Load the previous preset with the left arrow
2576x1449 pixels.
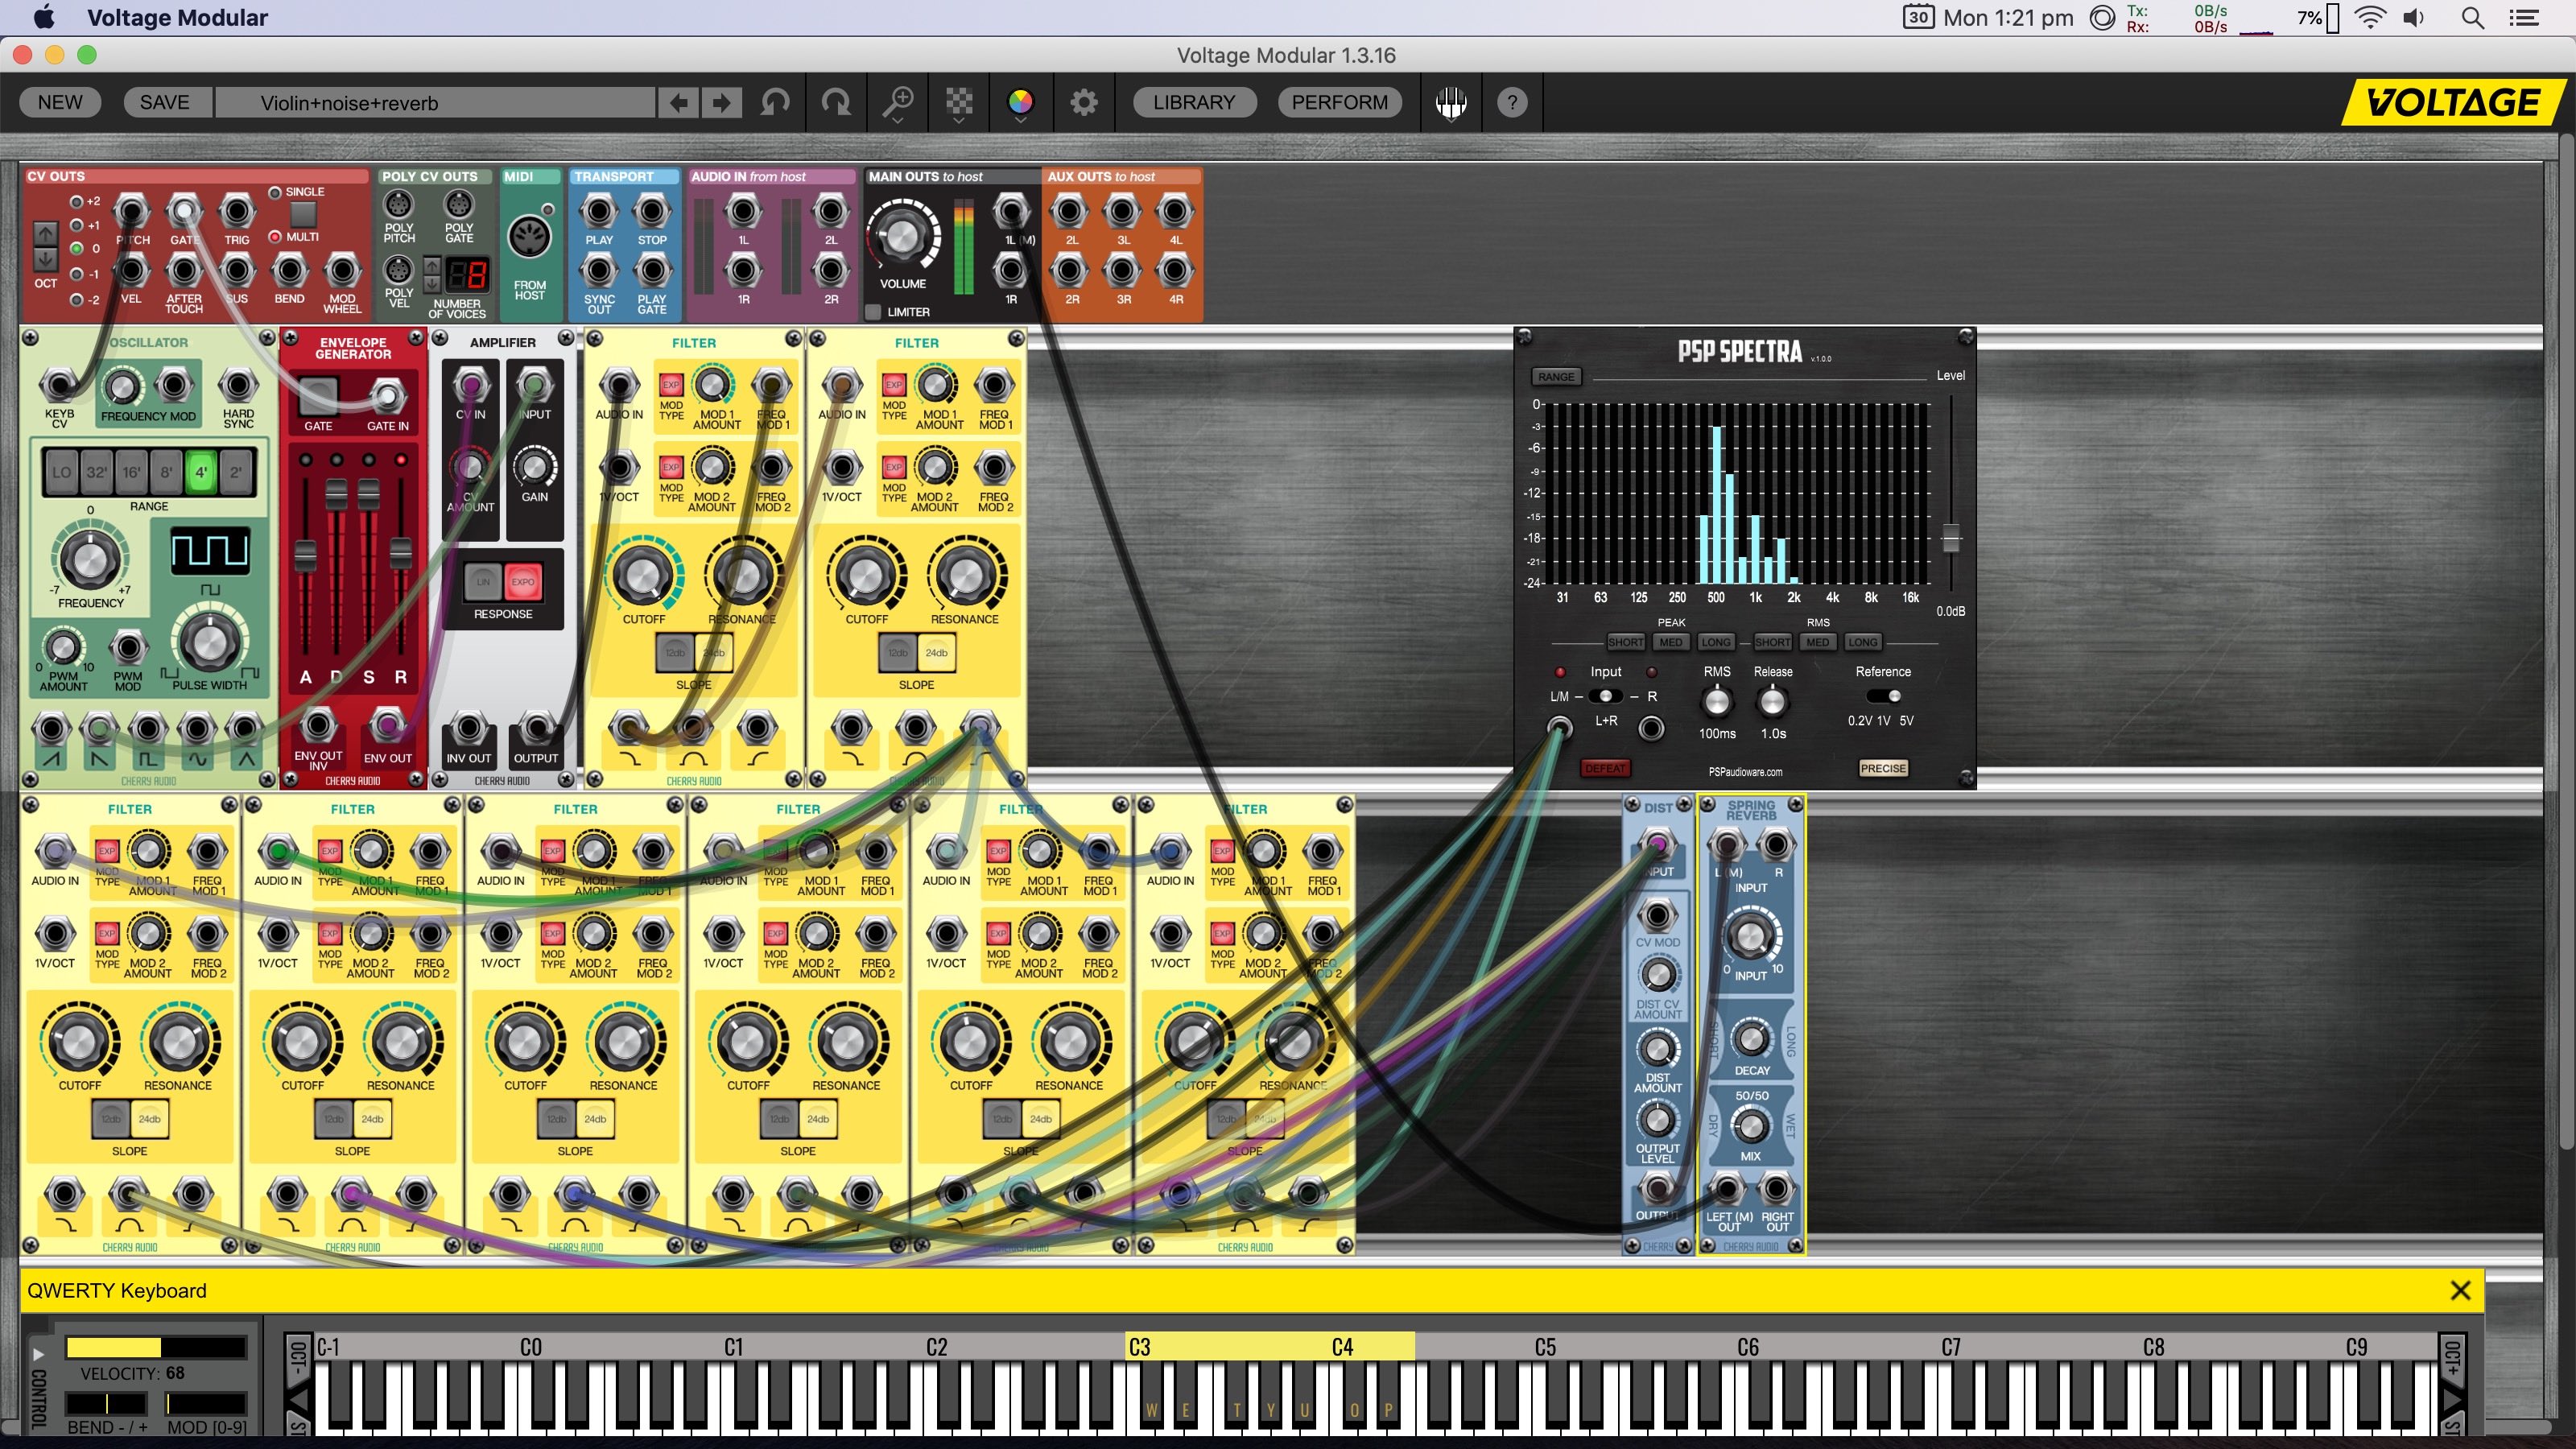tap(679, 102)
